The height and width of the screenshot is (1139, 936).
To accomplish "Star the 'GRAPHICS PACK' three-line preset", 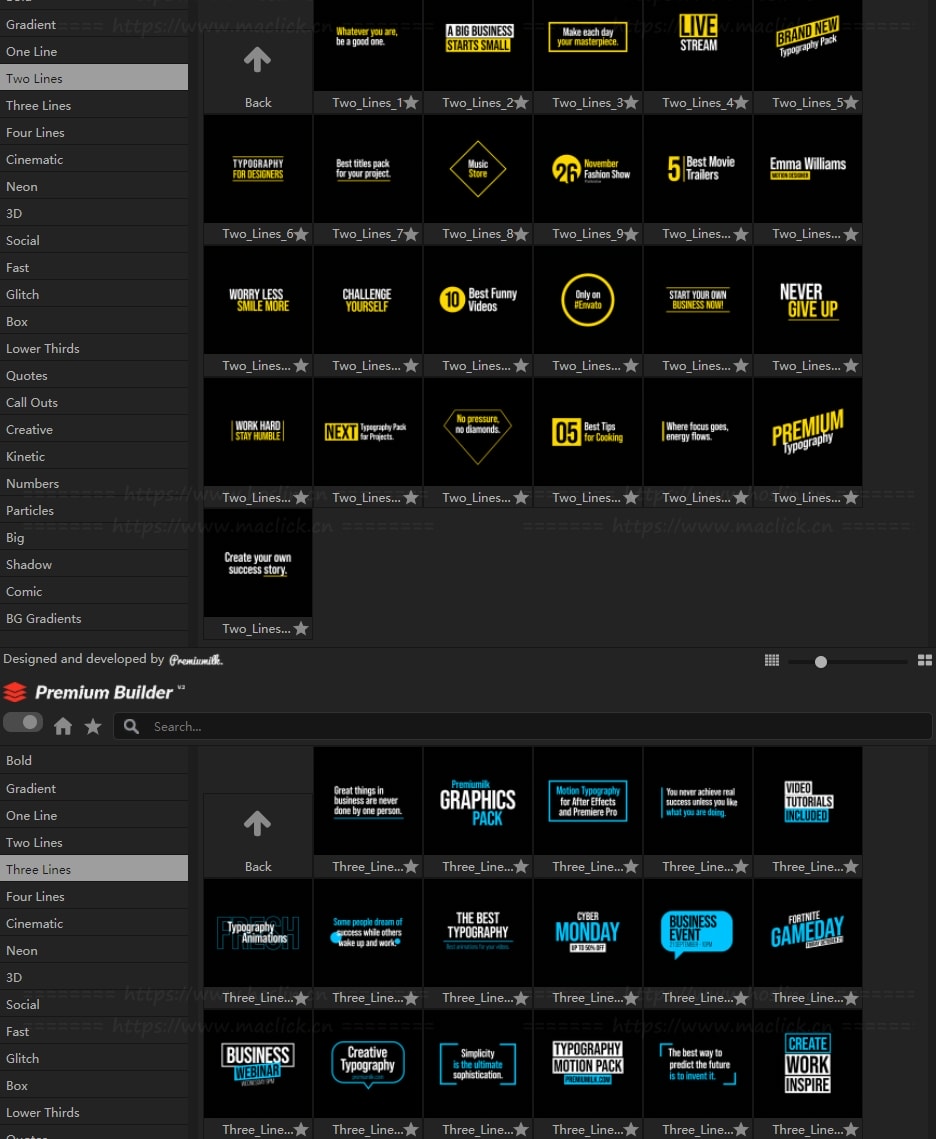I will [521, 867].
